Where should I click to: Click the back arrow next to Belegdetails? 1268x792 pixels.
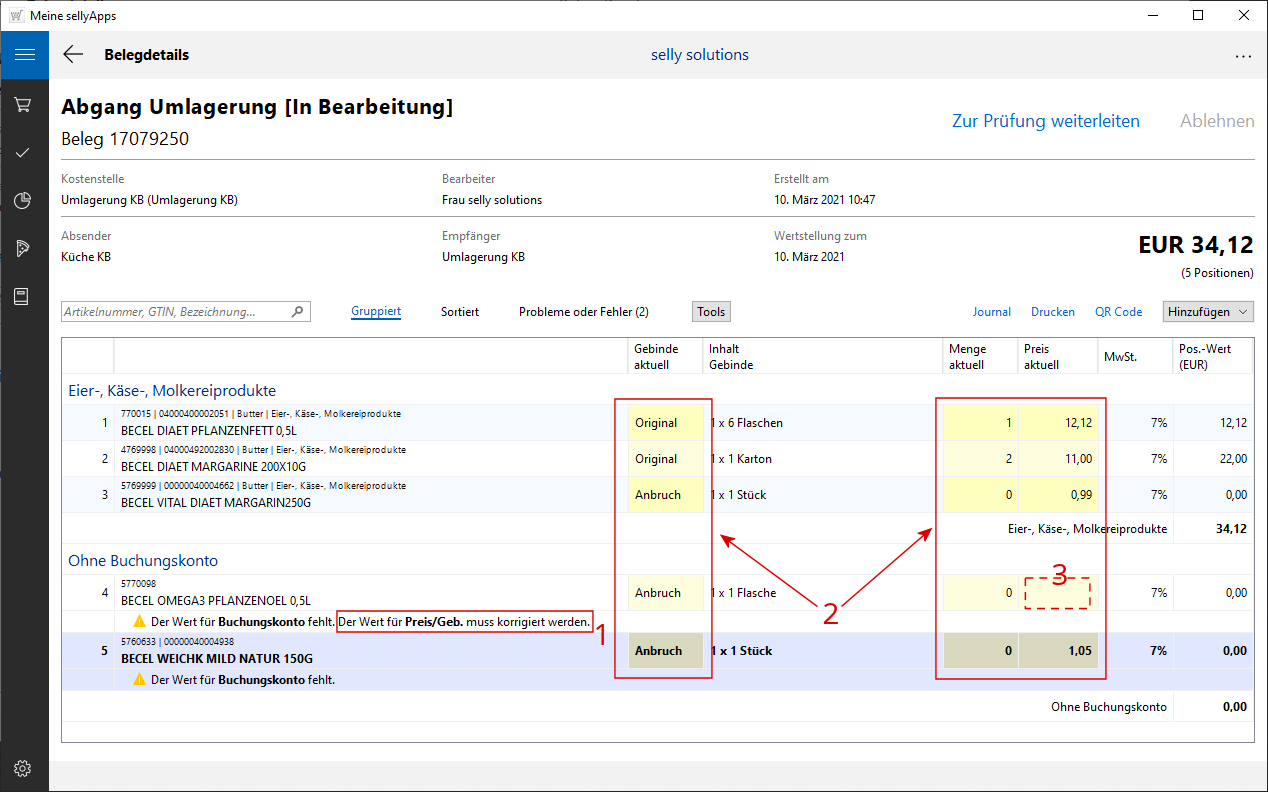(73, 55)
